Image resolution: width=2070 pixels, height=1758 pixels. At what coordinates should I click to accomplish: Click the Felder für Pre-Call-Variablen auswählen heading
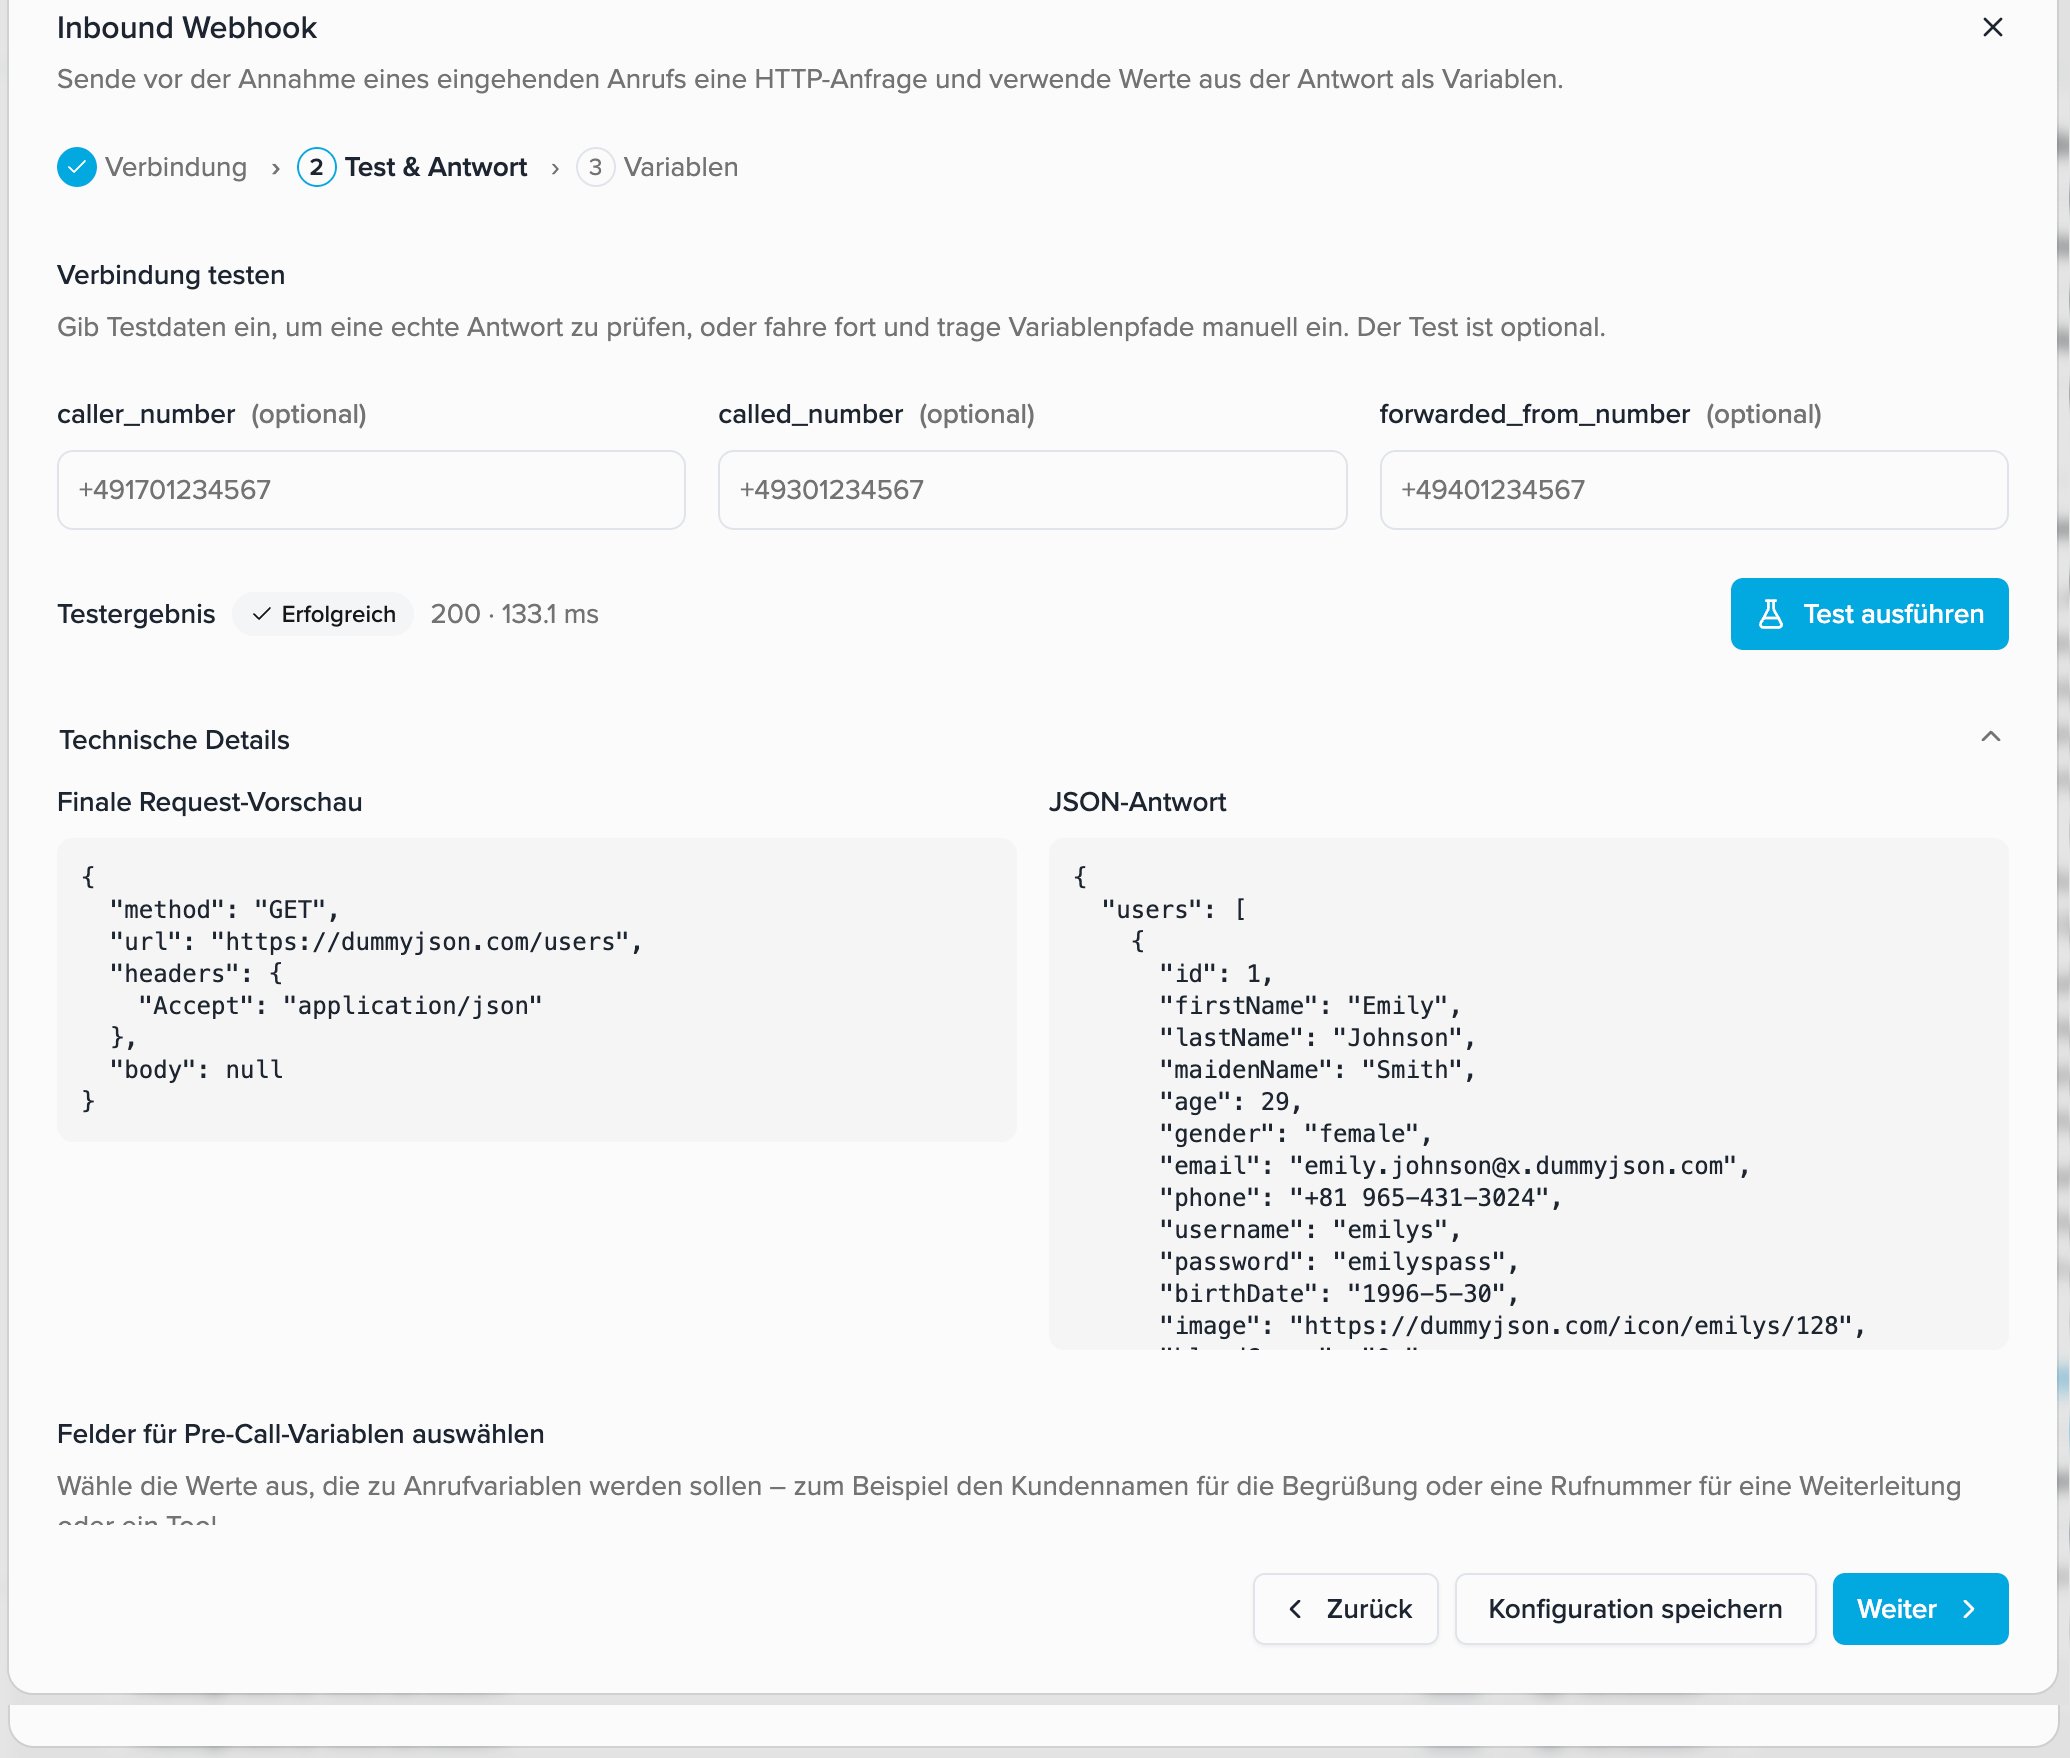300,1434
